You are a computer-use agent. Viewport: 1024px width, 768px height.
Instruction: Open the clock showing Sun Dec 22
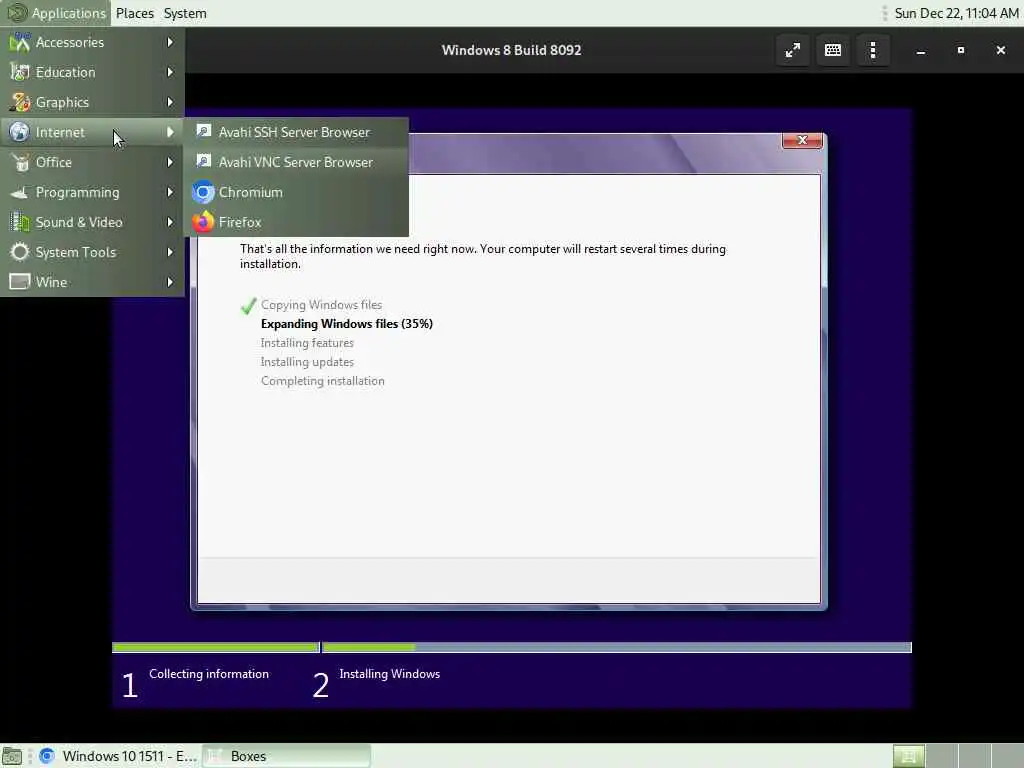click(x=955, y=13)
